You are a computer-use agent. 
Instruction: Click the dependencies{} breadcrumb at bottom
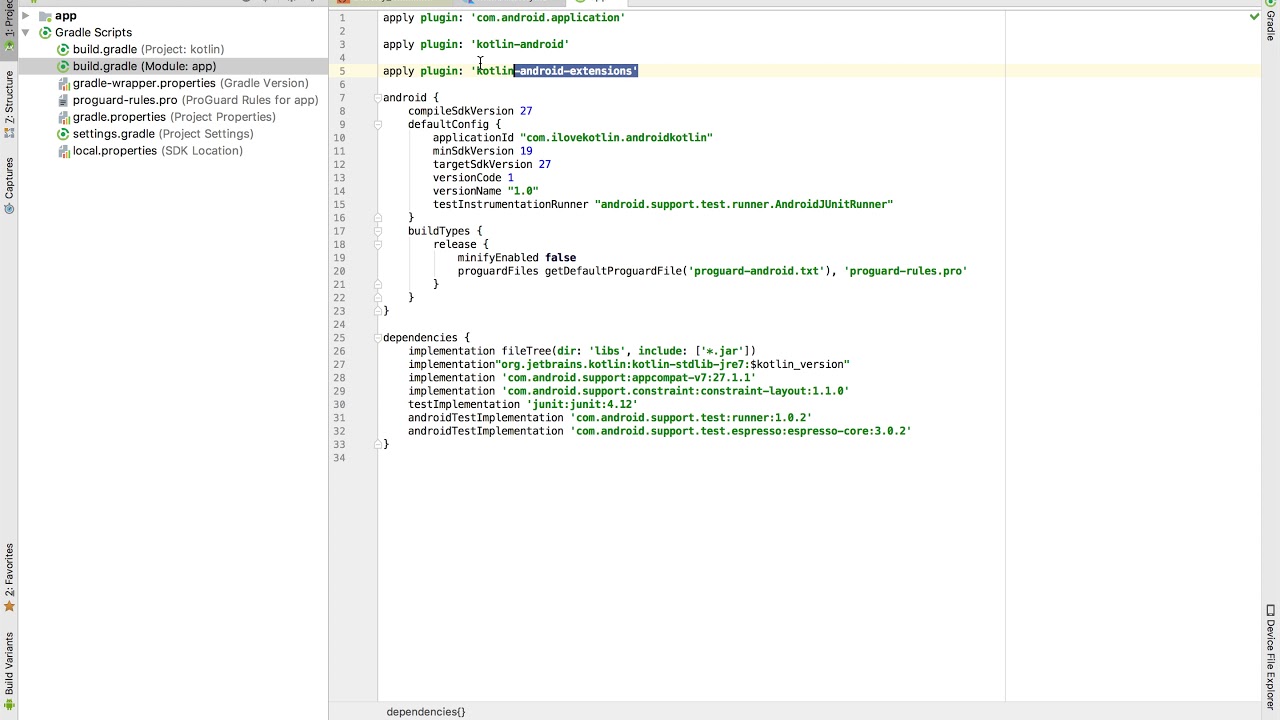click(426, 712)
